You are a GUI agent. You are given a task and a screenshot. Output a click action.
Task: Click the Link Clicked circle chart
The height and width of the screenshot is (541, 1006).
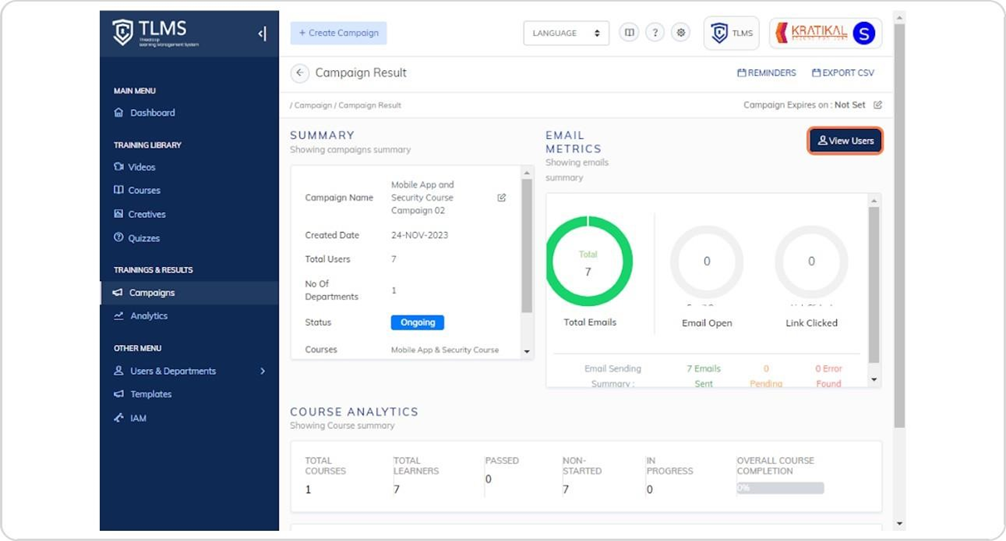pos(812,261)
